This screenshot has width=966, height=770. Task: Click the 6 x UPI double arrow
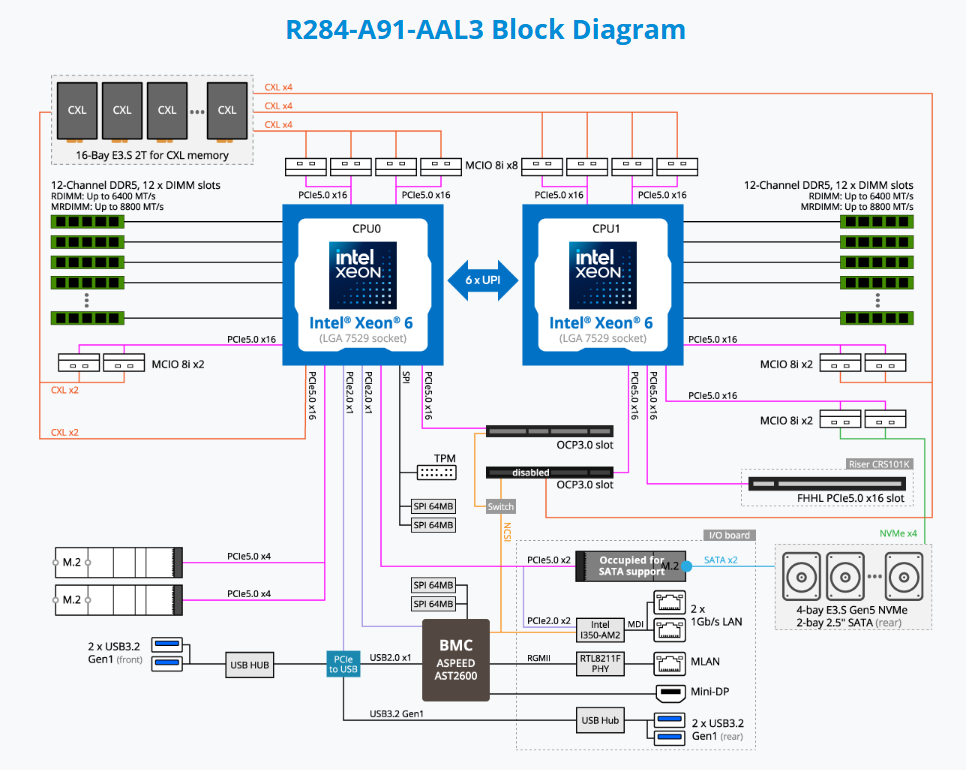click(484, 281)
